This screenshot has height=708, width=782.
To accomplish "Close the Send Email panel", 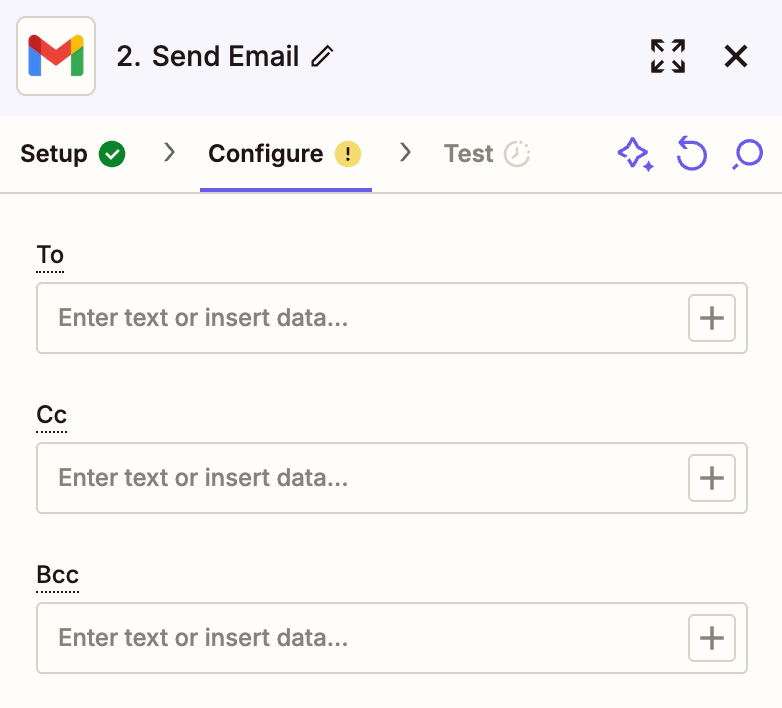I will (736, 57).
